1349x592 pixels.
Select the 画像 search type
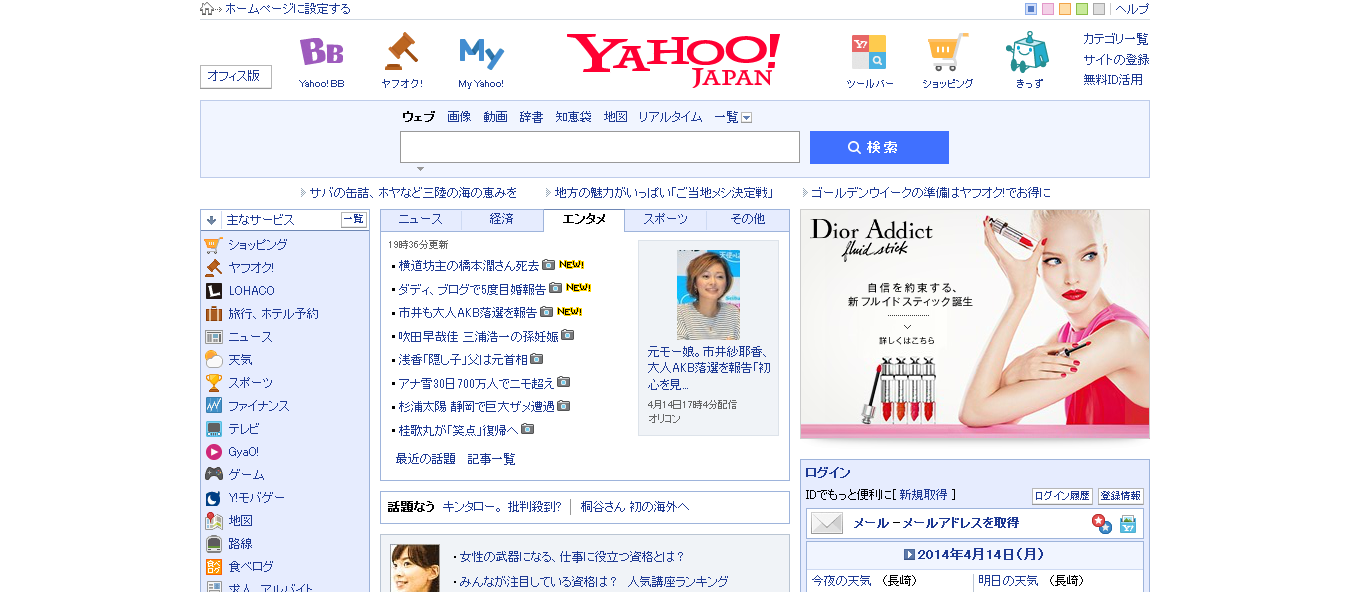coord(459,117)
